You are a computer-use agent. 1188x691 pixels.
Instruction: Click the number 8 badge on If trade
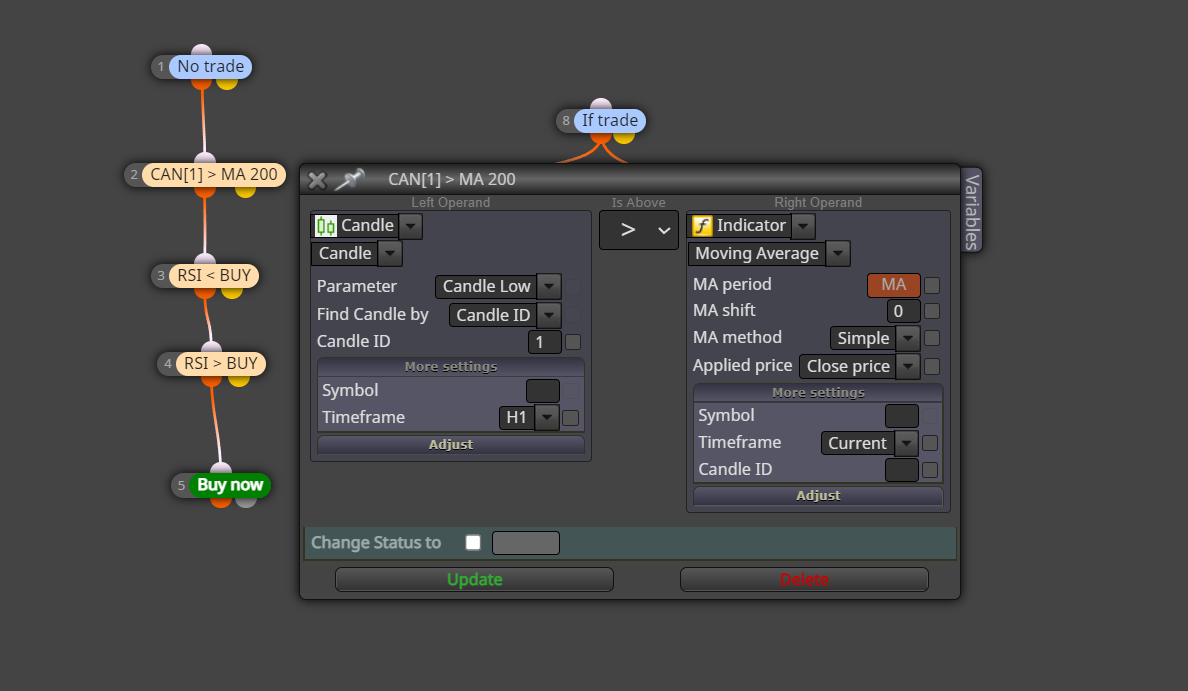(566, 121)
